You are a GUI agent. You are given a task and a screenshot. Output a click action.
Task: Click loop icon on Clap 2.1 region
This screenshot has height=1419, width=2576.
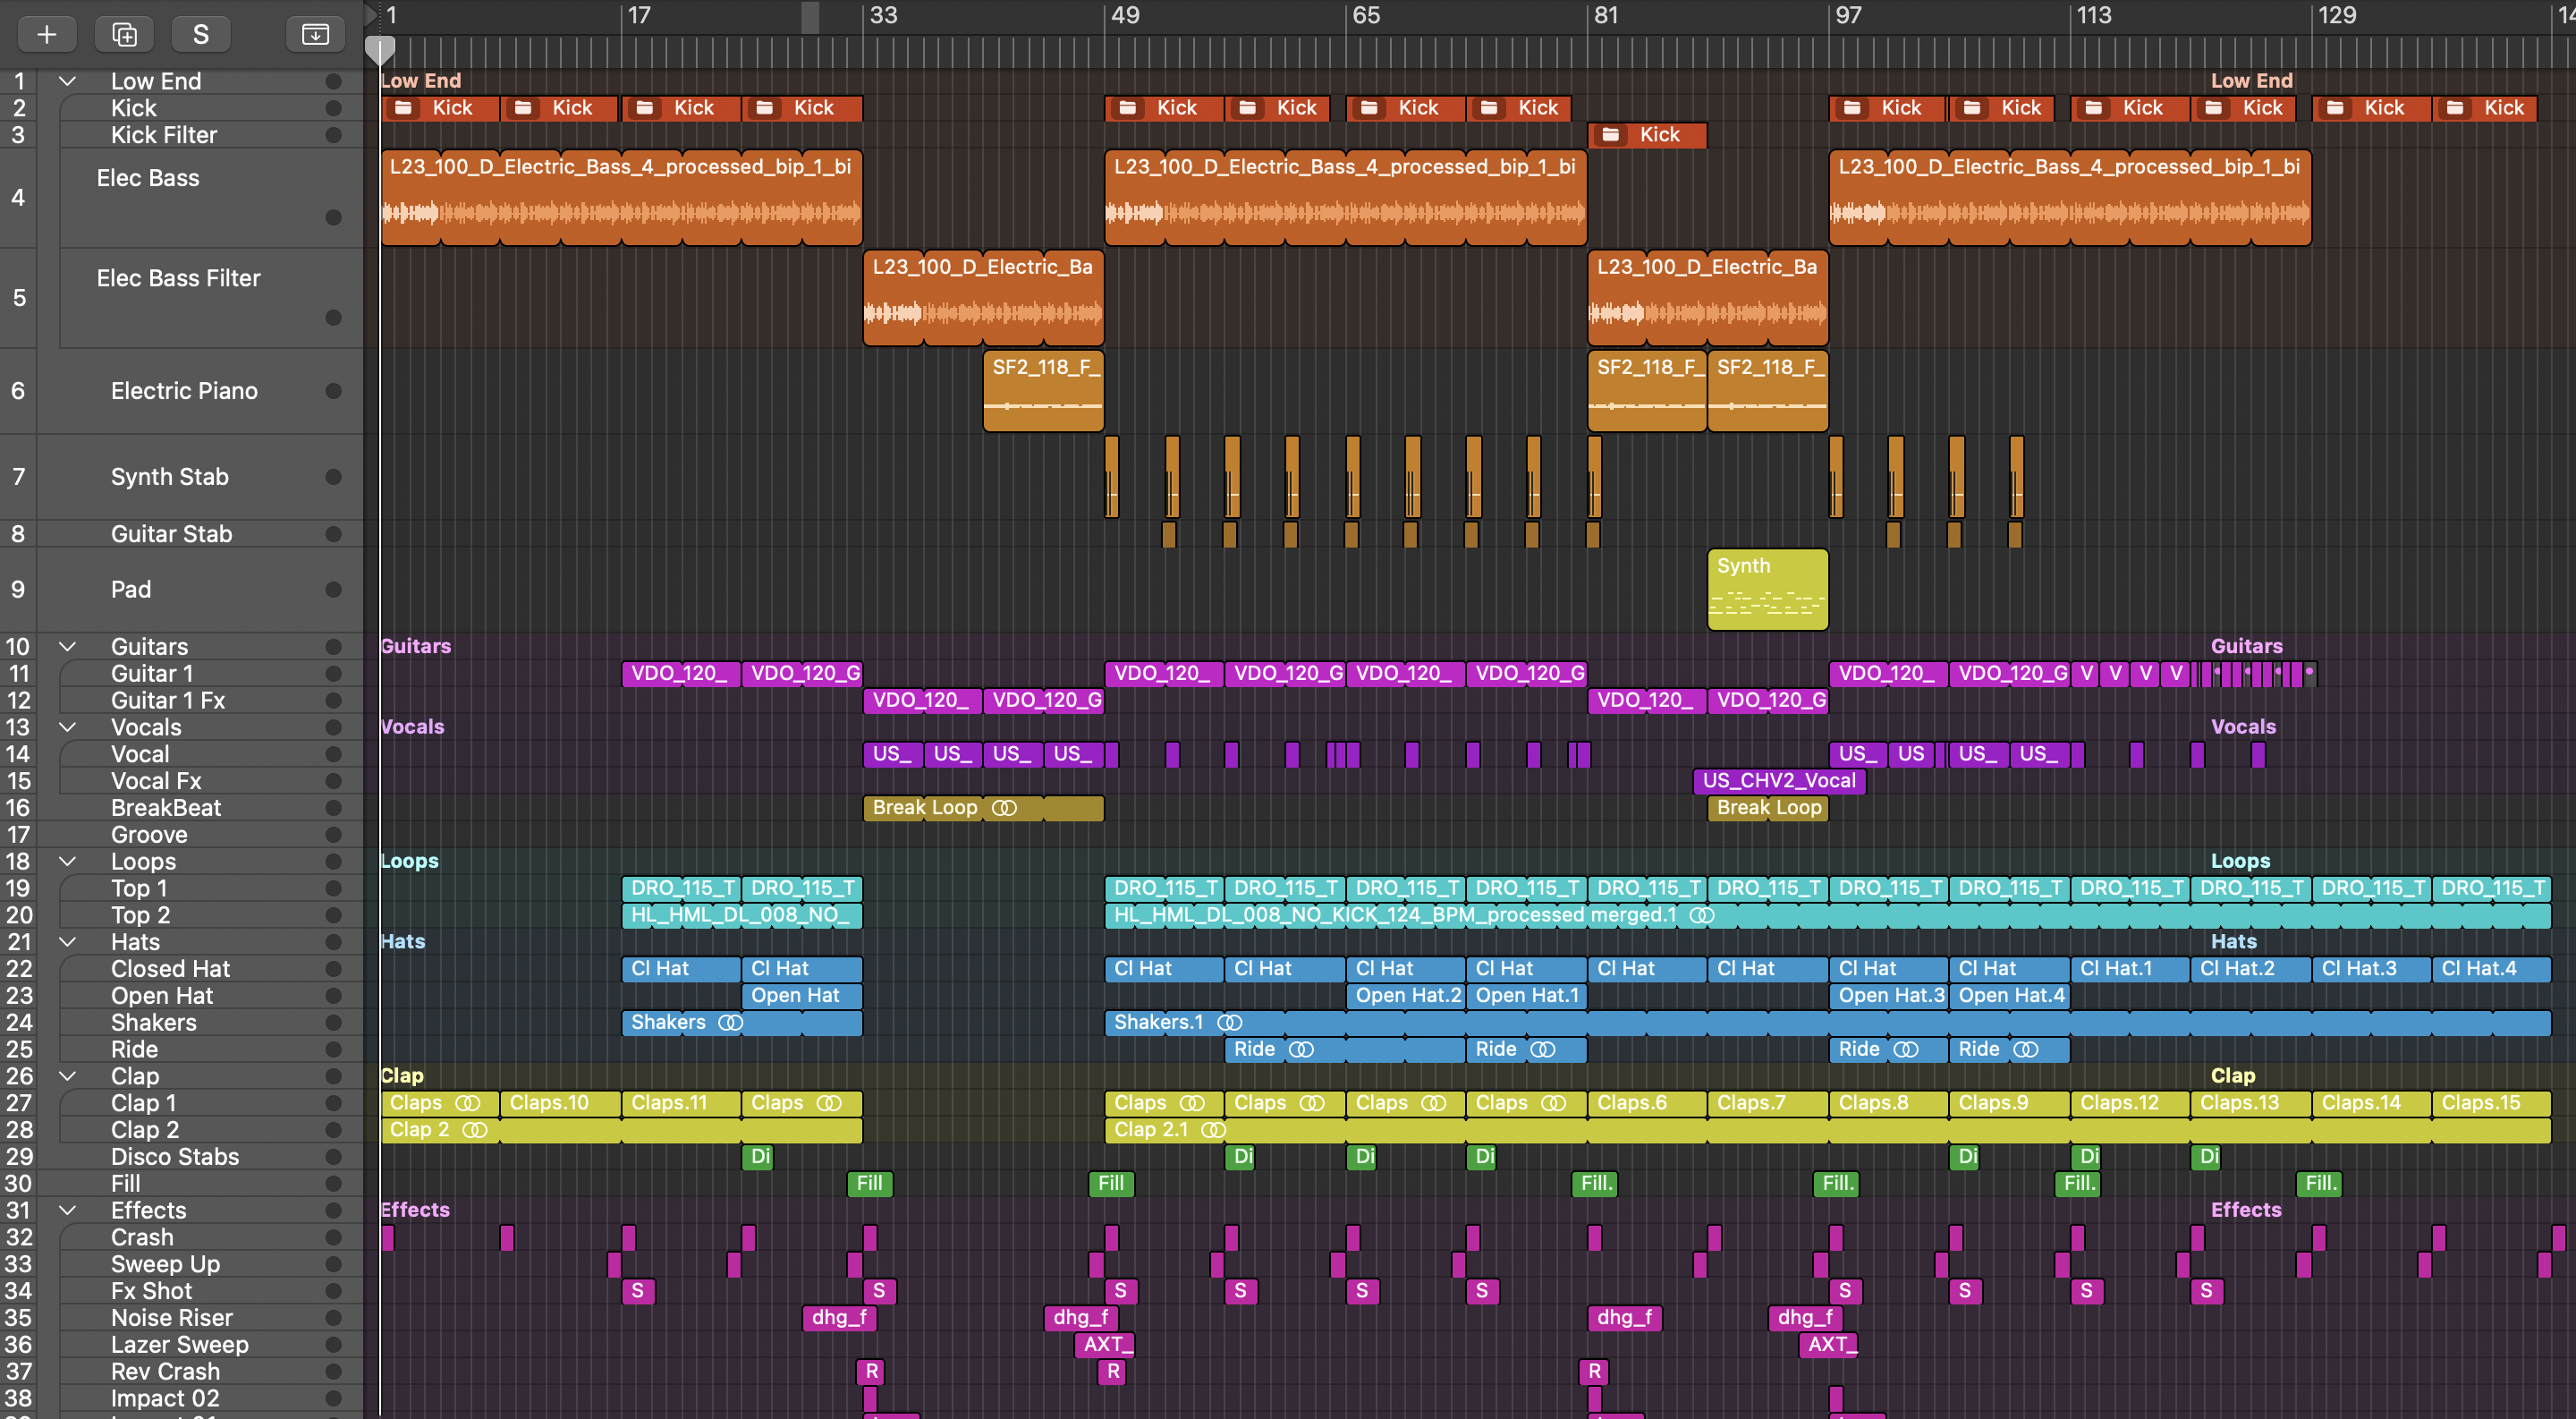pyautogui.click(x=1213, y=1130)
